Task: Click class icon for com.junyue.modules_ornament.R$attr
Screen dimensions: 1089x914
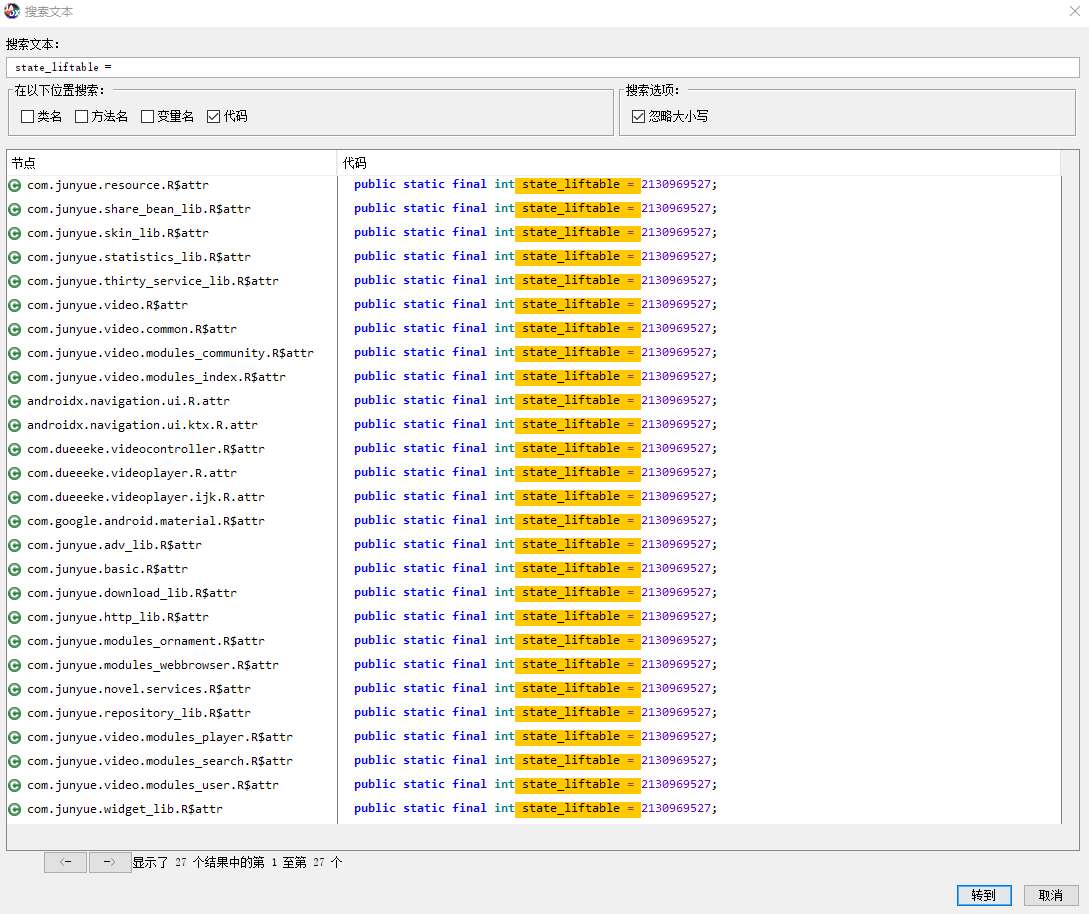Action: (15, 642)
